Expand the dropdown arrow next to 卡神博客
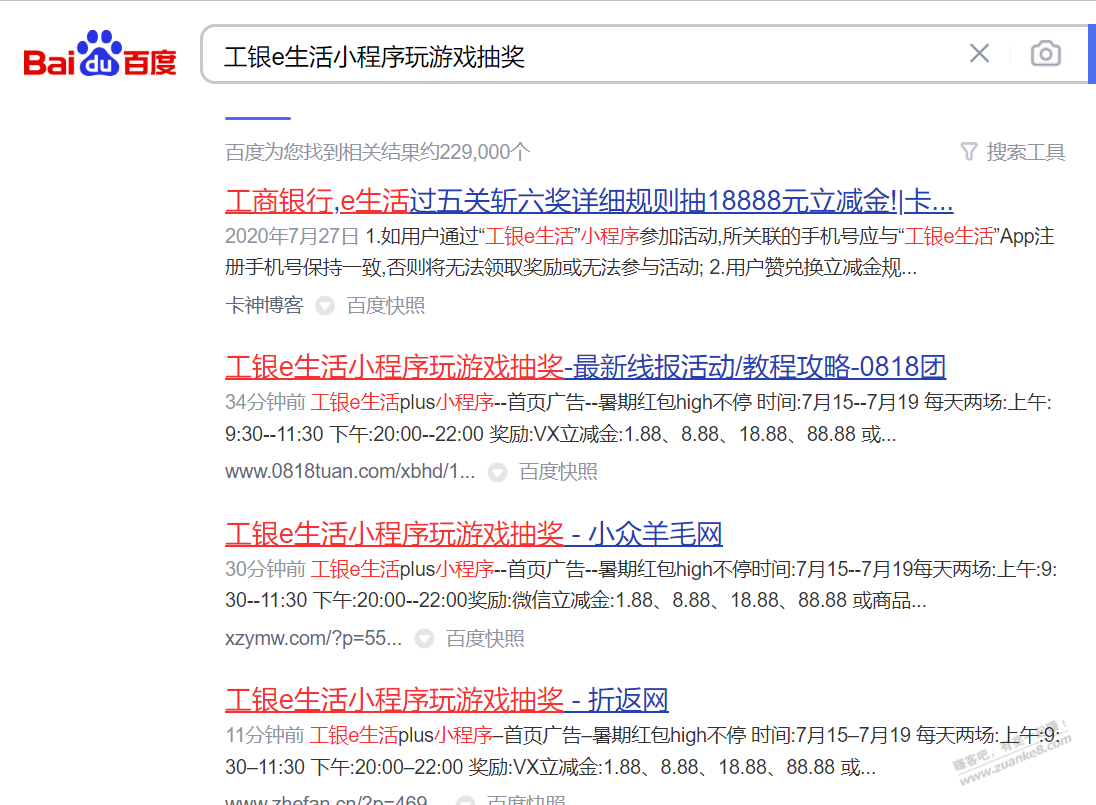Screen dimensions: 1096x805 pos(325,306)
